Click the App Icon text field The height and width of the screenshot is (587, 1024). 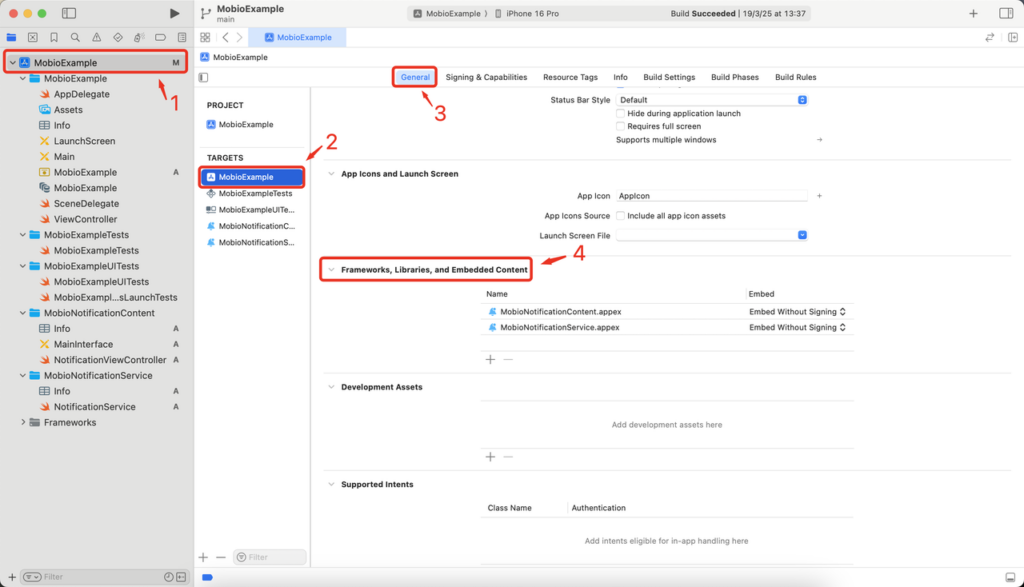click(x=711, y=196)
